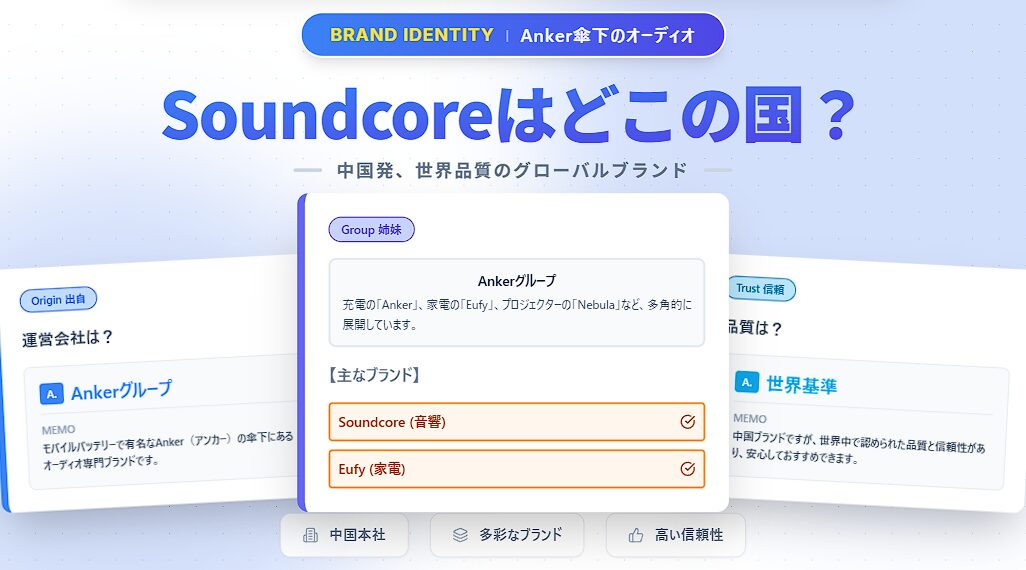Click the Ankerグループ heading in the center card

point(516,281)
